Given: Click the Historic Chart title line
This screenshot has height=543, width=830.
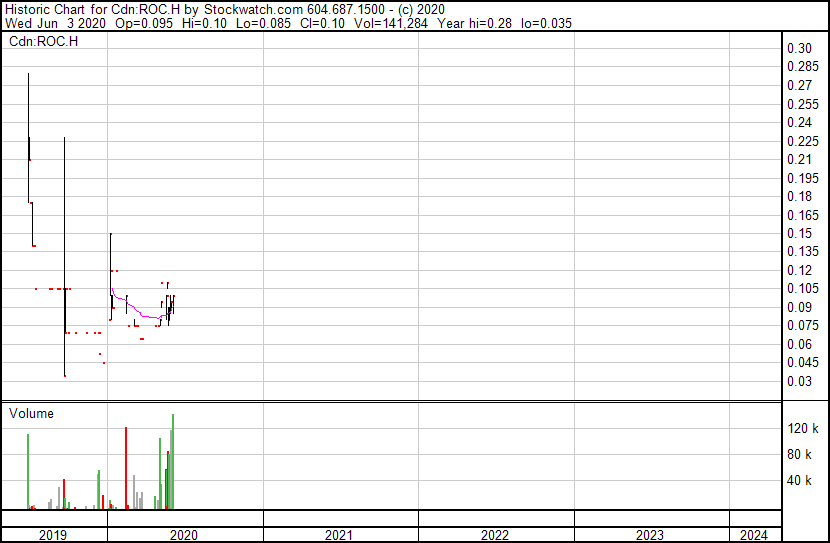Looking at the screenshot, I should (x=225, y=10).
